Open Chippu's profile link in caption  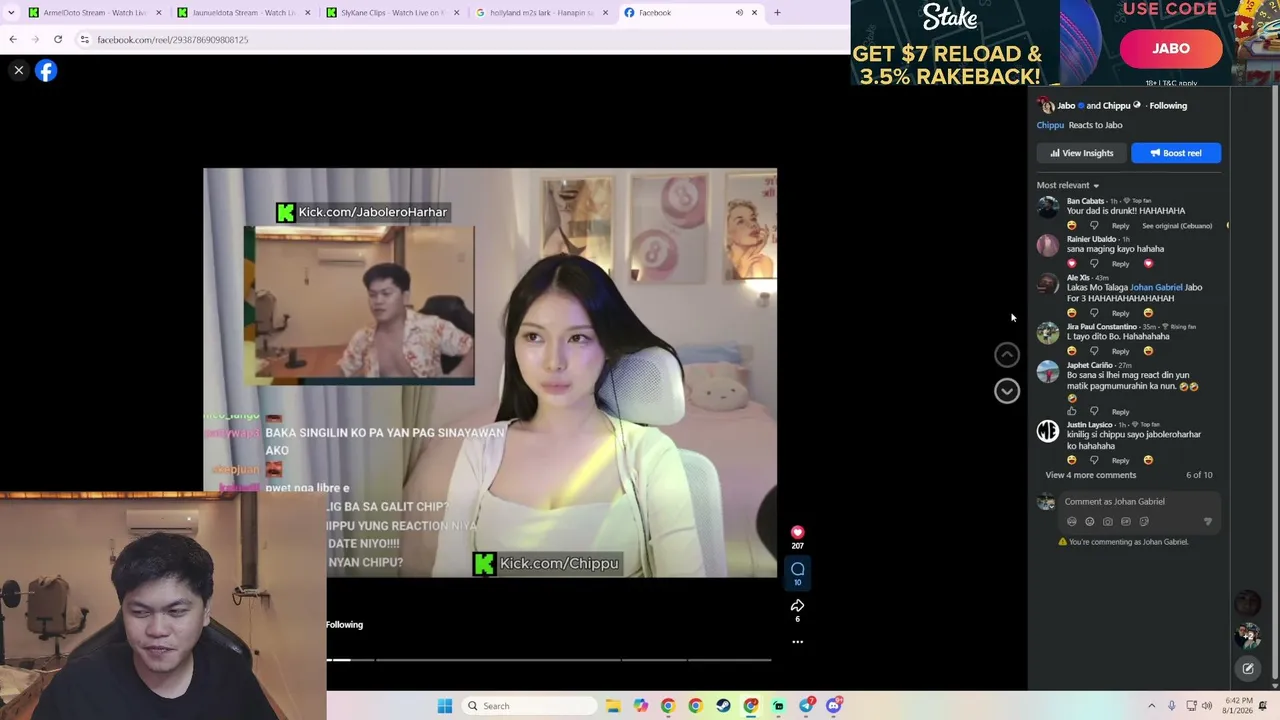tap(1050, 125)
